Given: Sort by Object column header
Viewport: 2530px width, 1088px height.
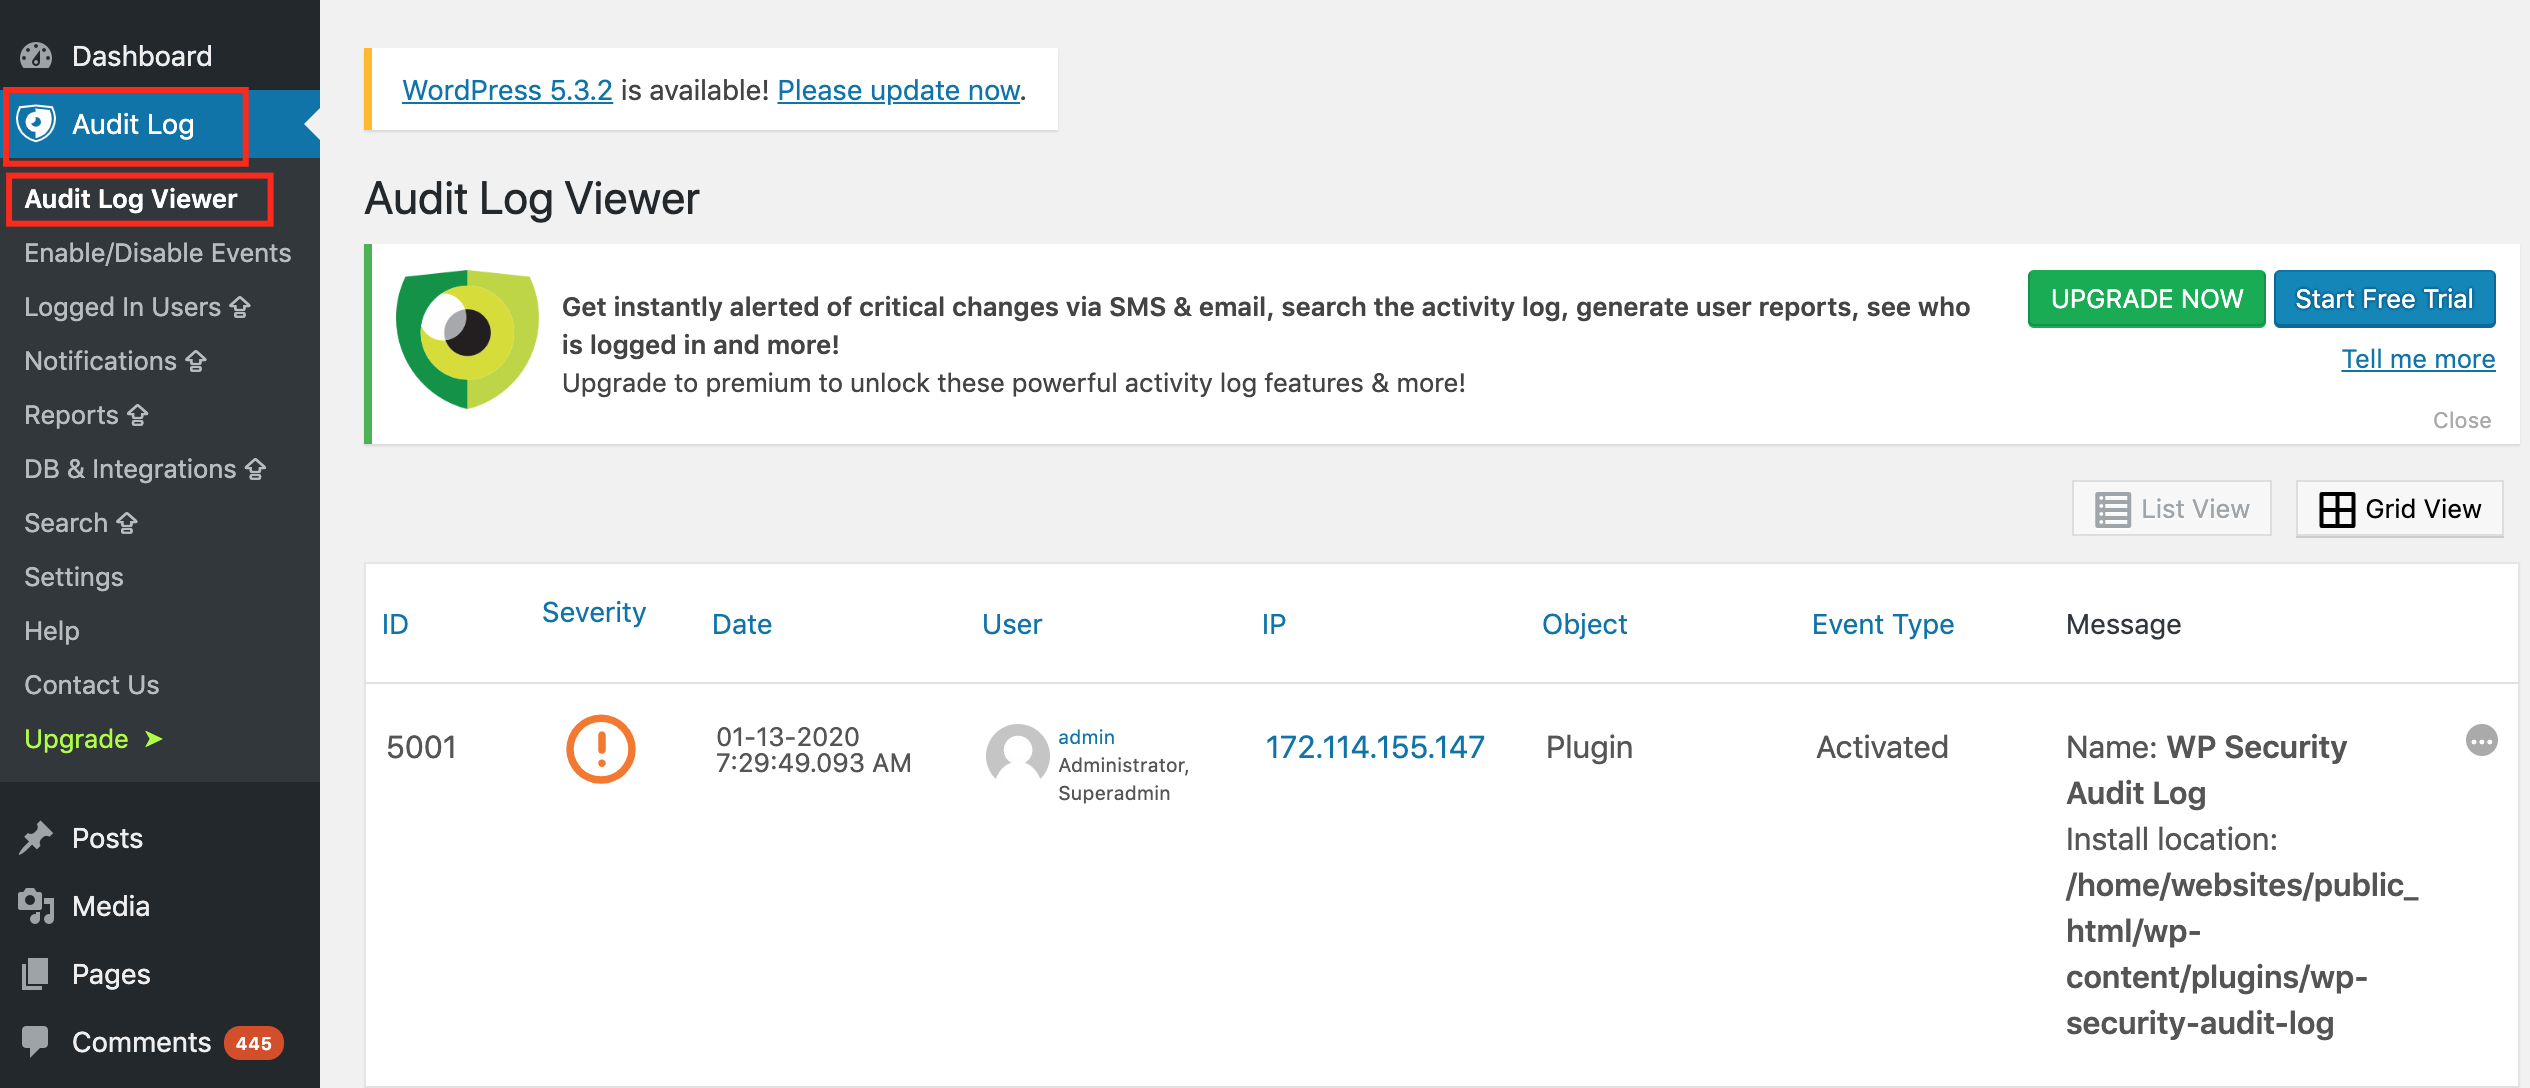Looking at the screenshot, I should tap(1585, 624).
